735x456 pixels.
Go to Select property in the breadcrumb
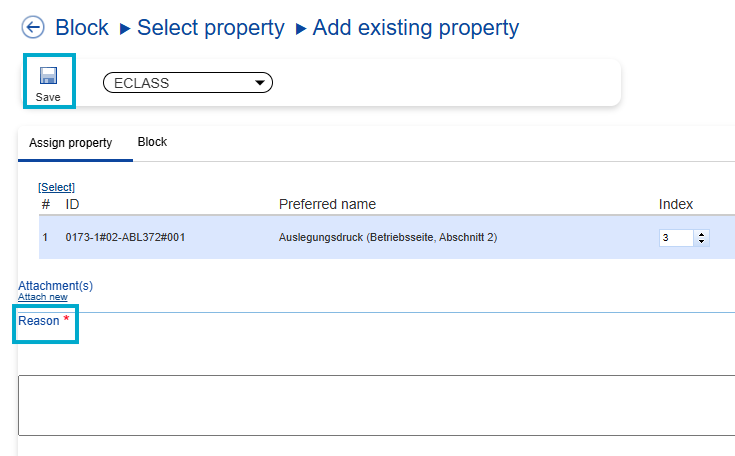211,28
